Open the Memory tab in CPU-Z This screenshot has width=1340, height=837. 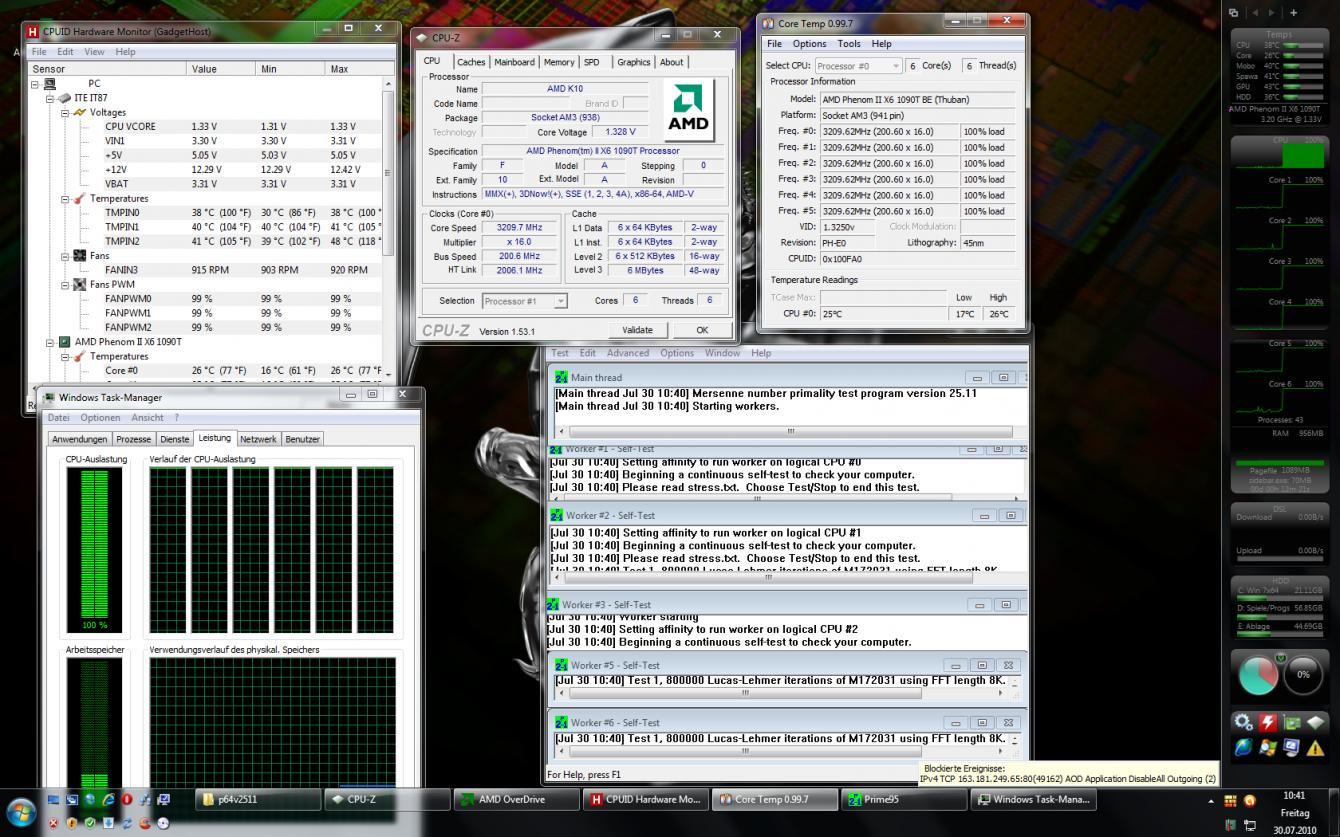coord(559,62)
